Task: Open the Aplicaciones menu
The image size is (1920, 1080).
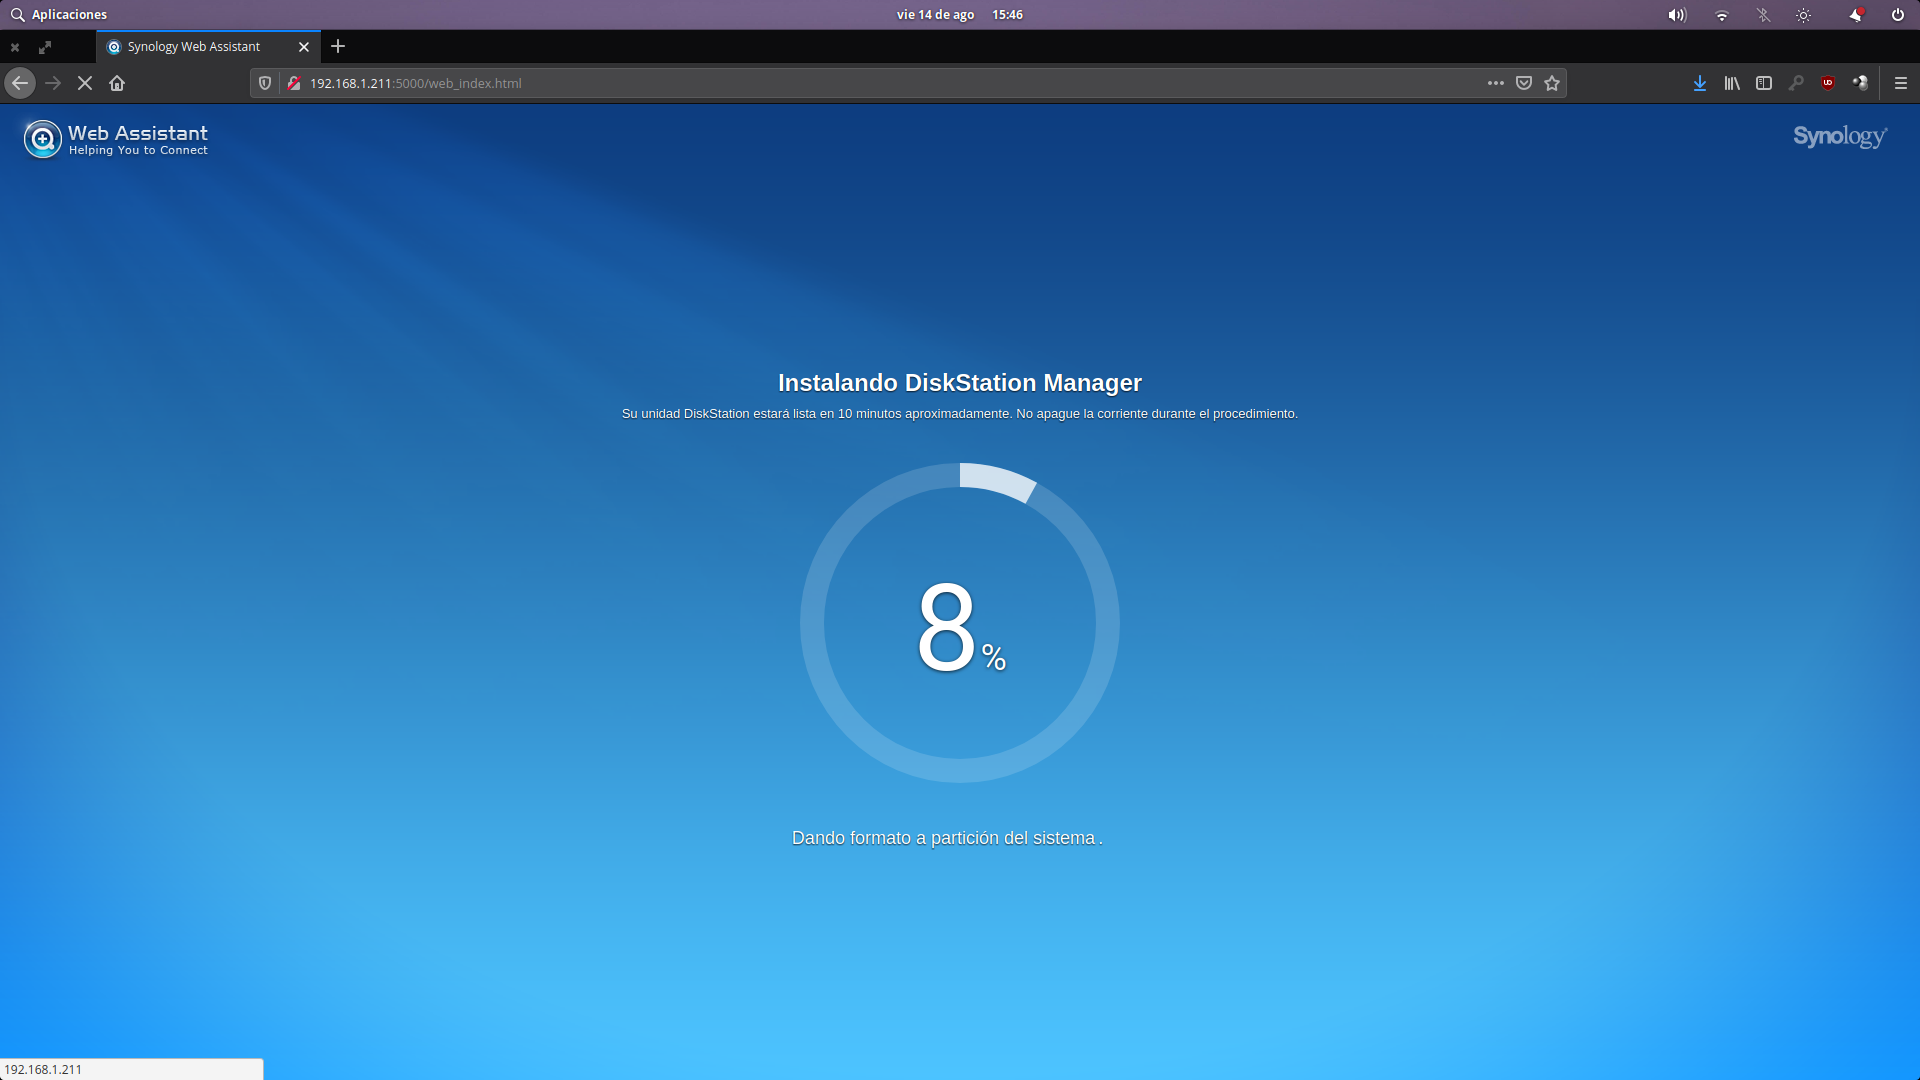Action: coord(59,15)
